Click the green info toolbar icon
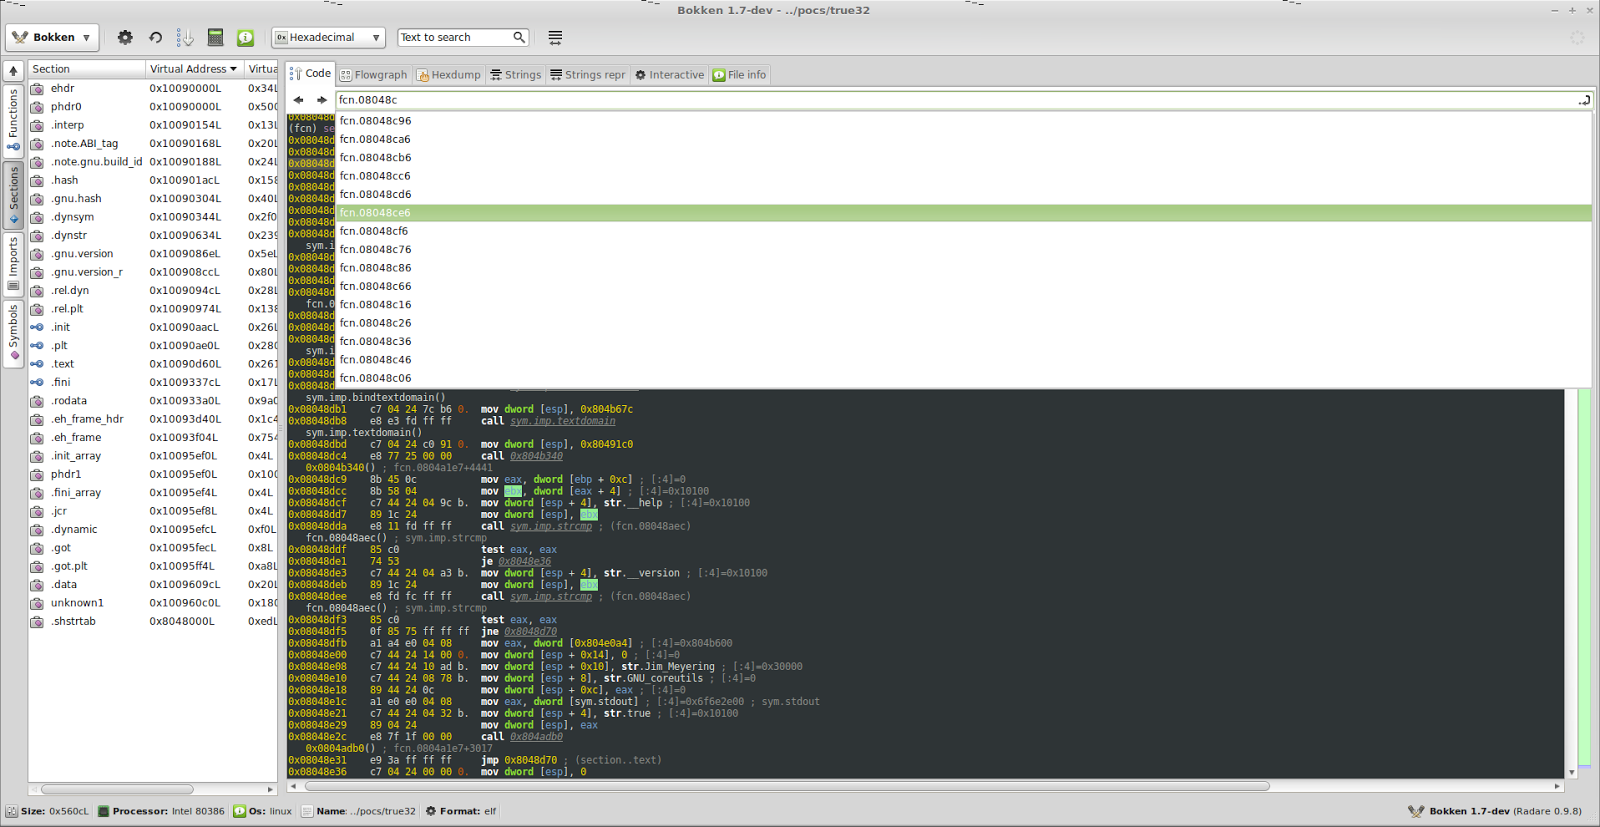 pos(245,37)
